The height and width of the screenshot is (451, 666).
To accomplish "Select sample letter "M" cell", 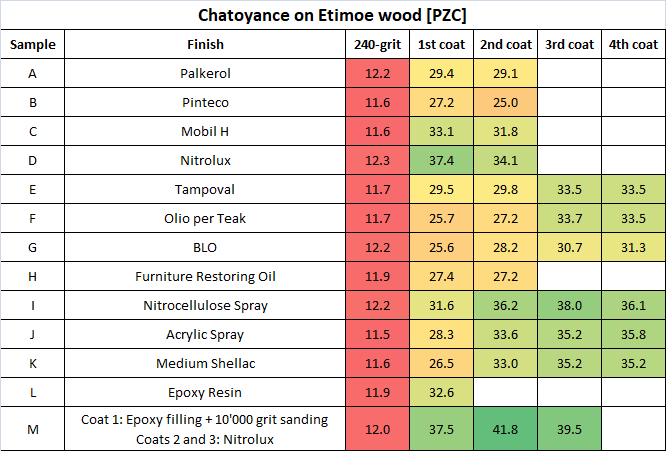I will coord(33,429).
